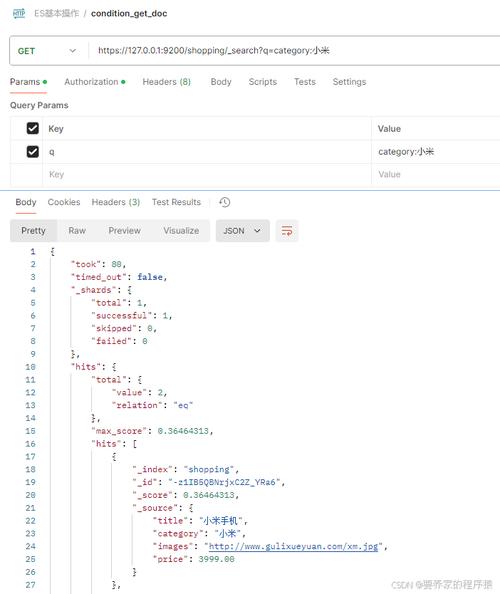Open the Test Results tab

click(176, 202)
